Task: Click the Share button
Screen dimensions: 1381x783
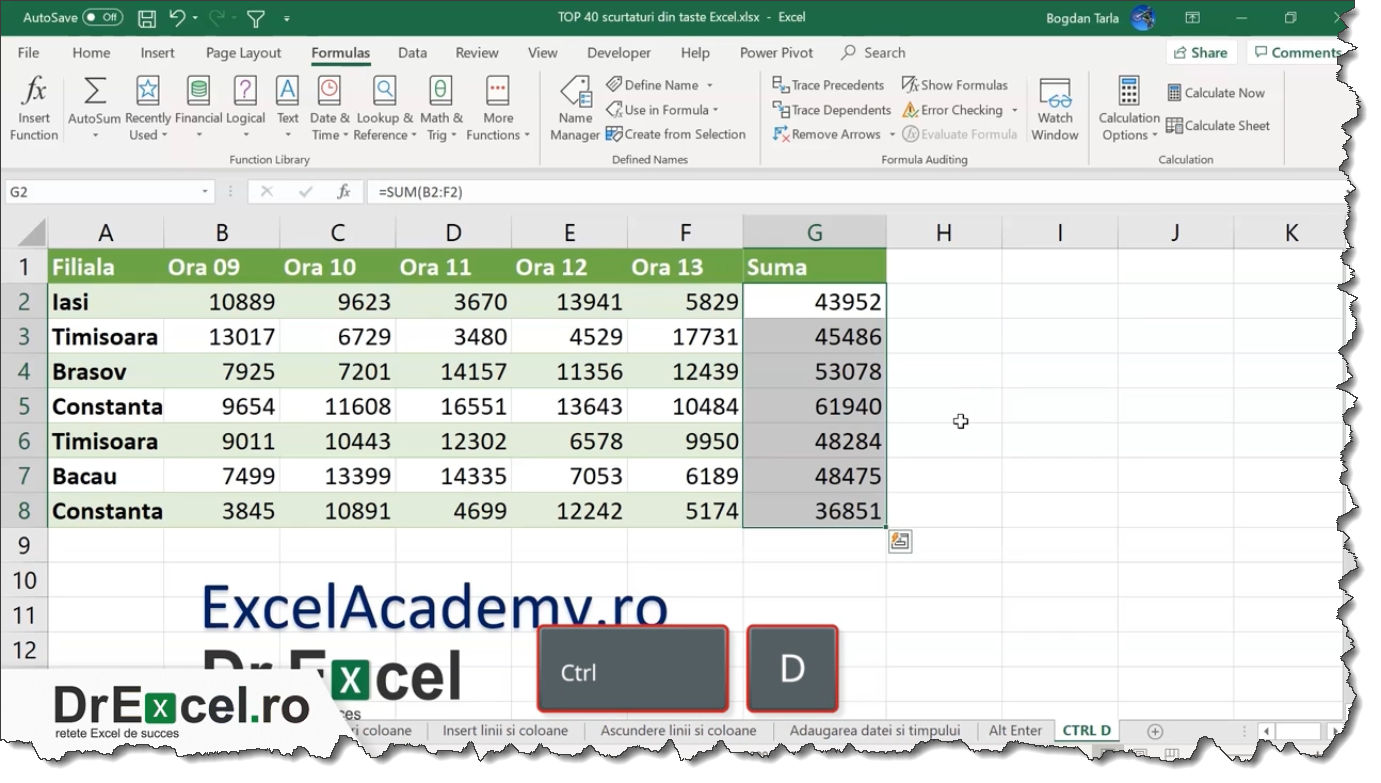Action: [x=1200, y=52]
